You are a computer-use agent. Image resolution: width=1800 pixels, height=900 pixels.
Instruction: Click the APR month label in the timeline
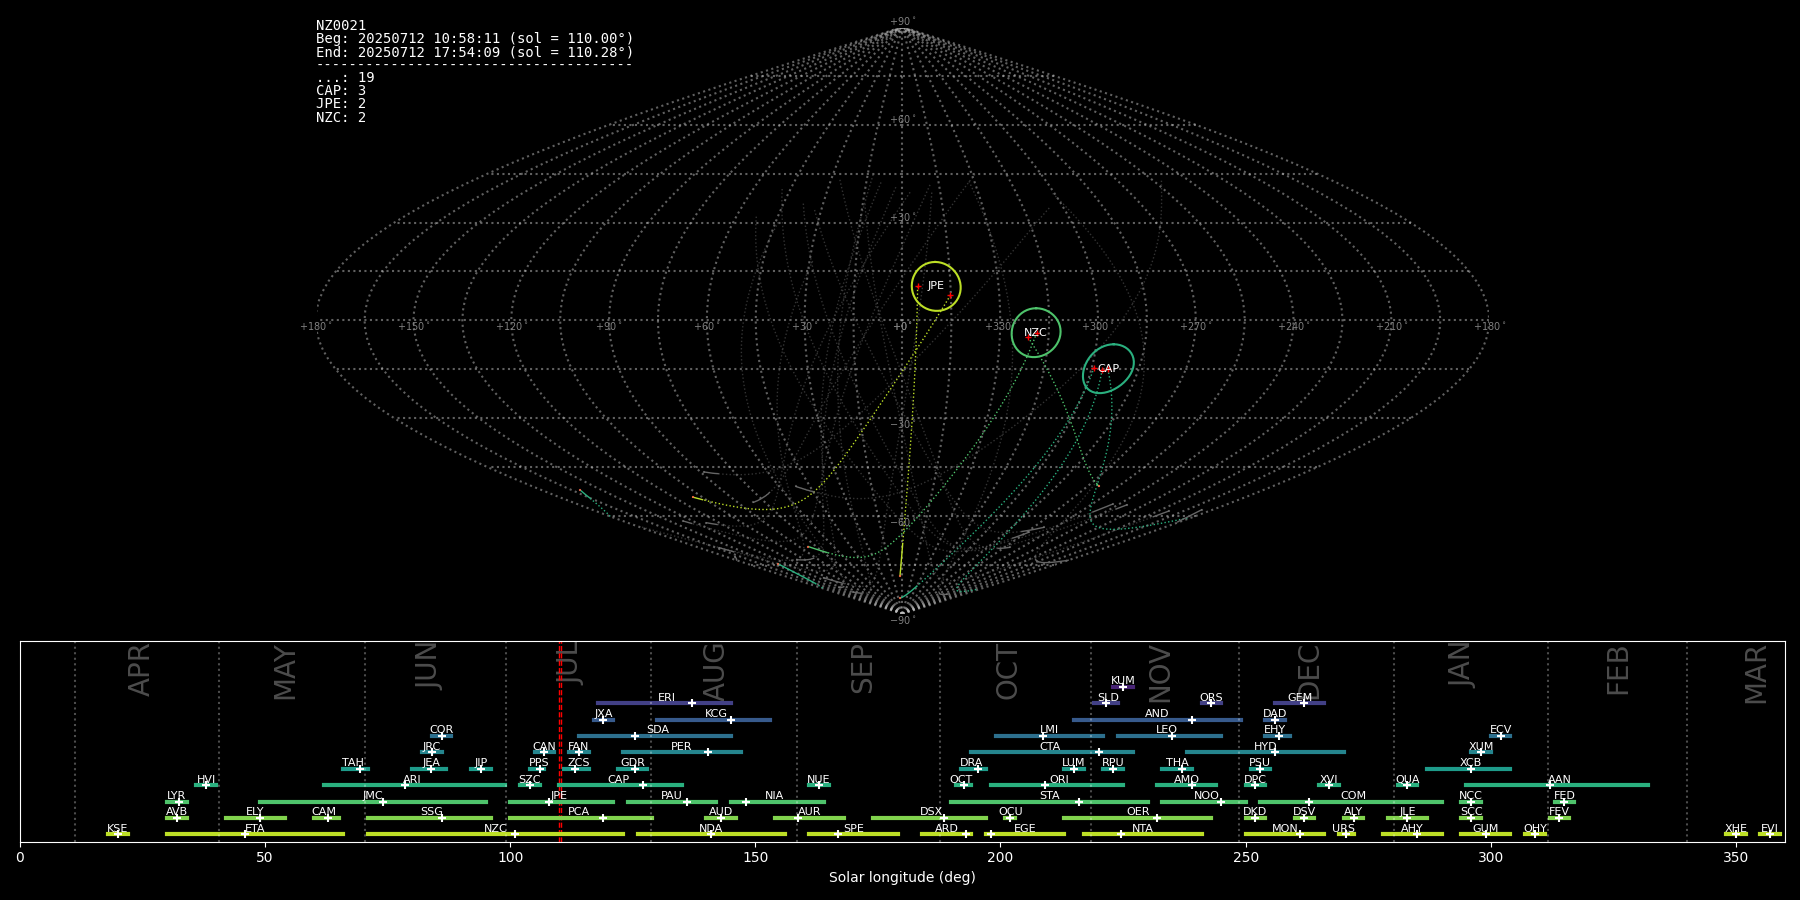tap(139, 670)
